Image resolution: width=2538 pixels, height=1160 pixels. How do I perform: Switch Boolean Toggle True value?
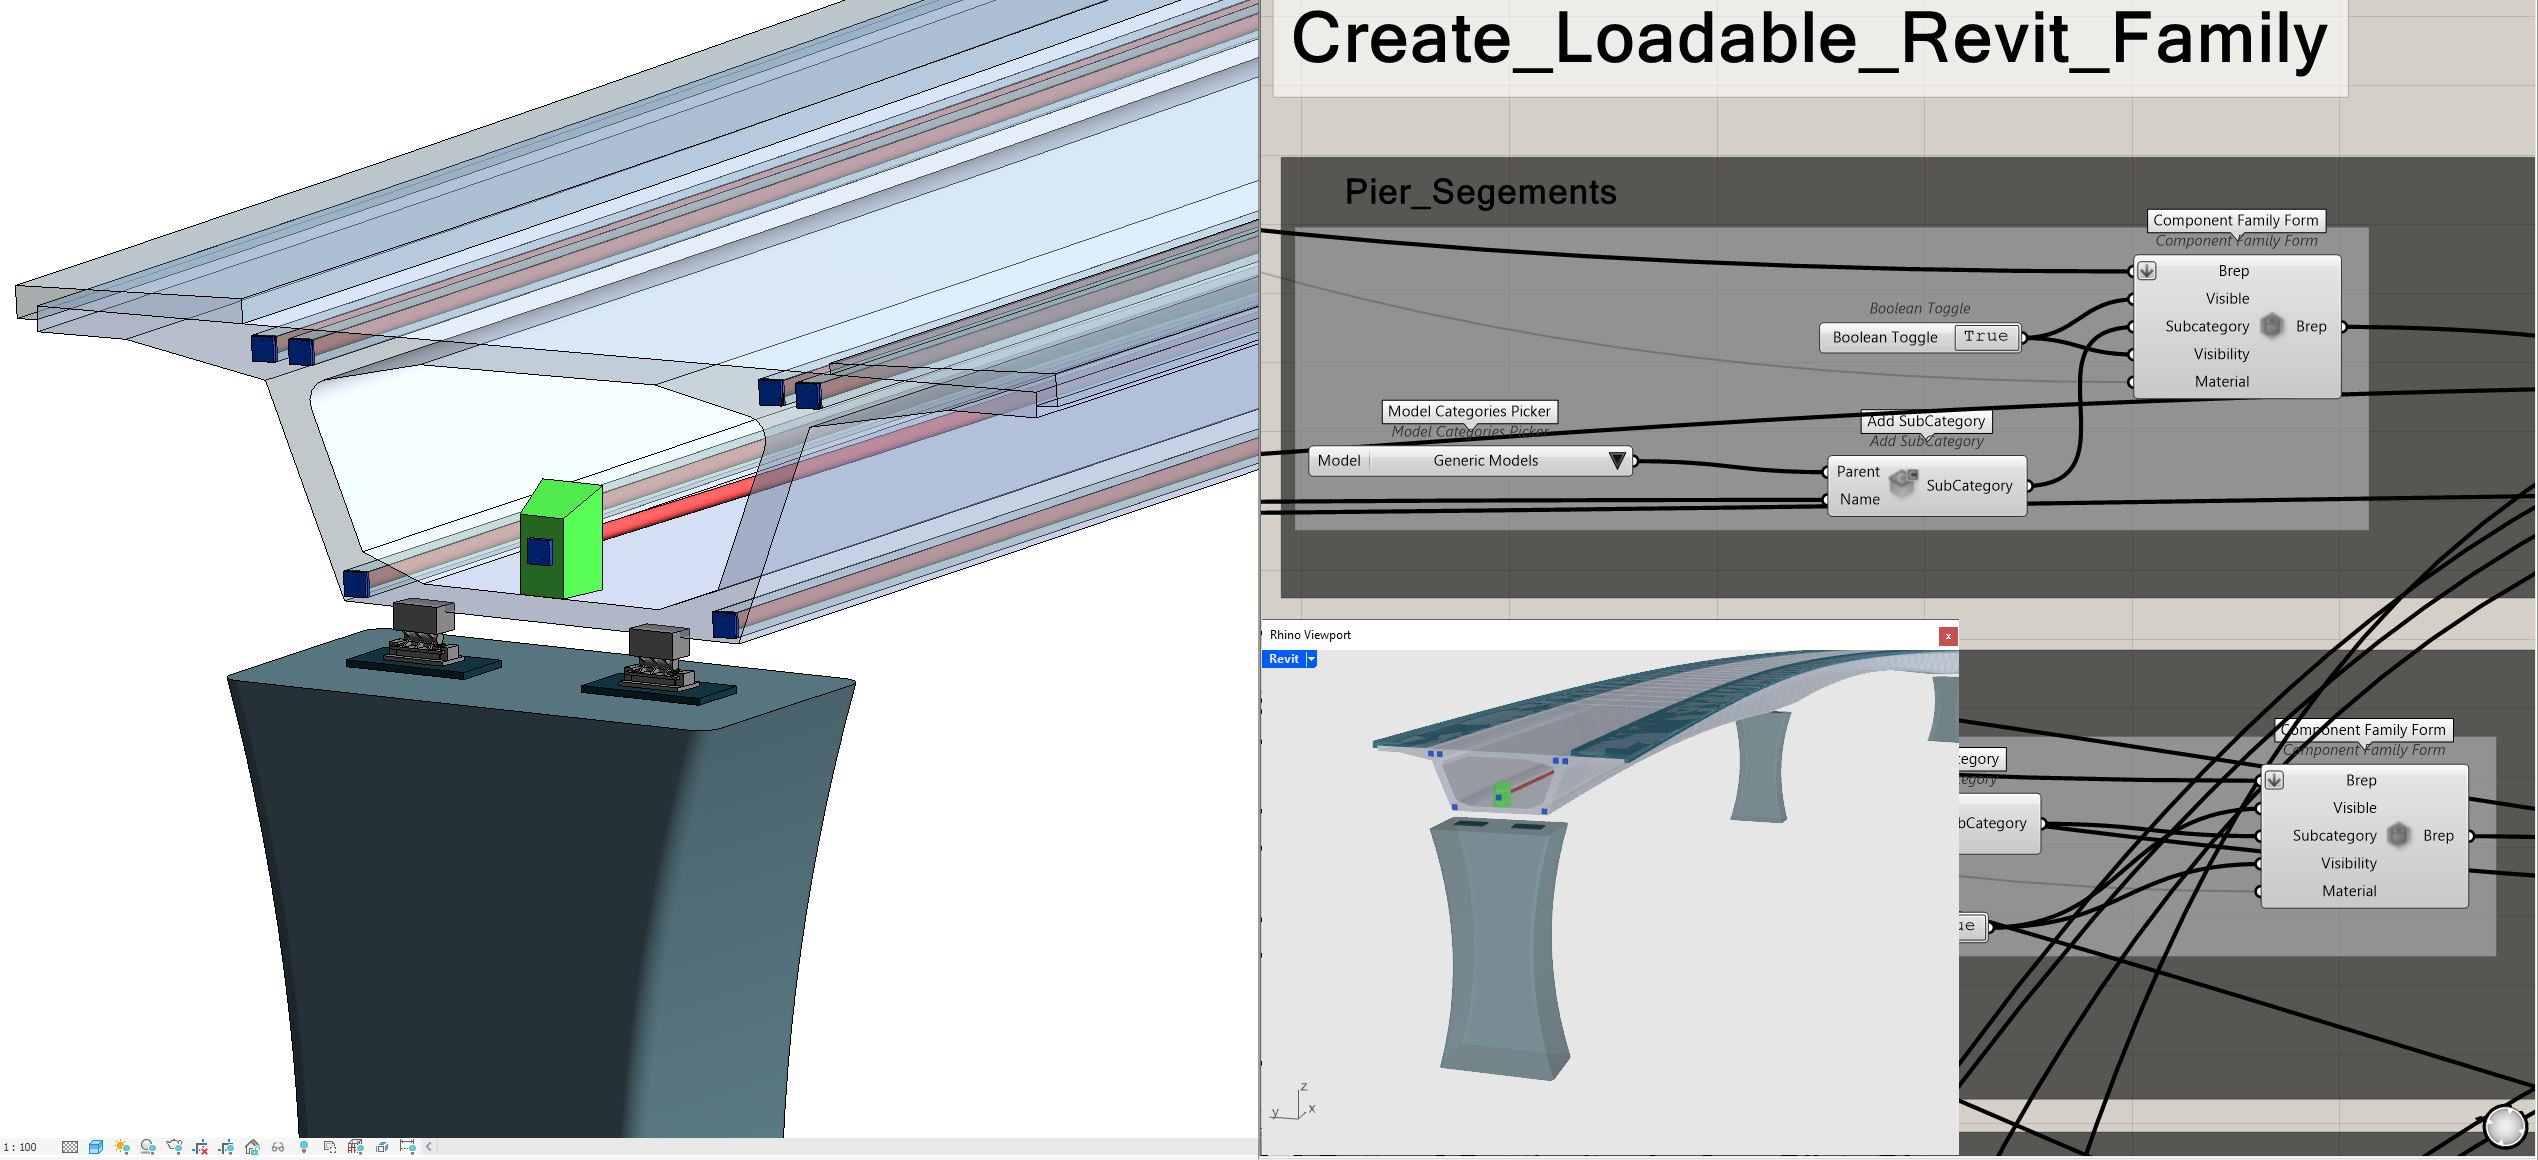tap(1985, 337)
